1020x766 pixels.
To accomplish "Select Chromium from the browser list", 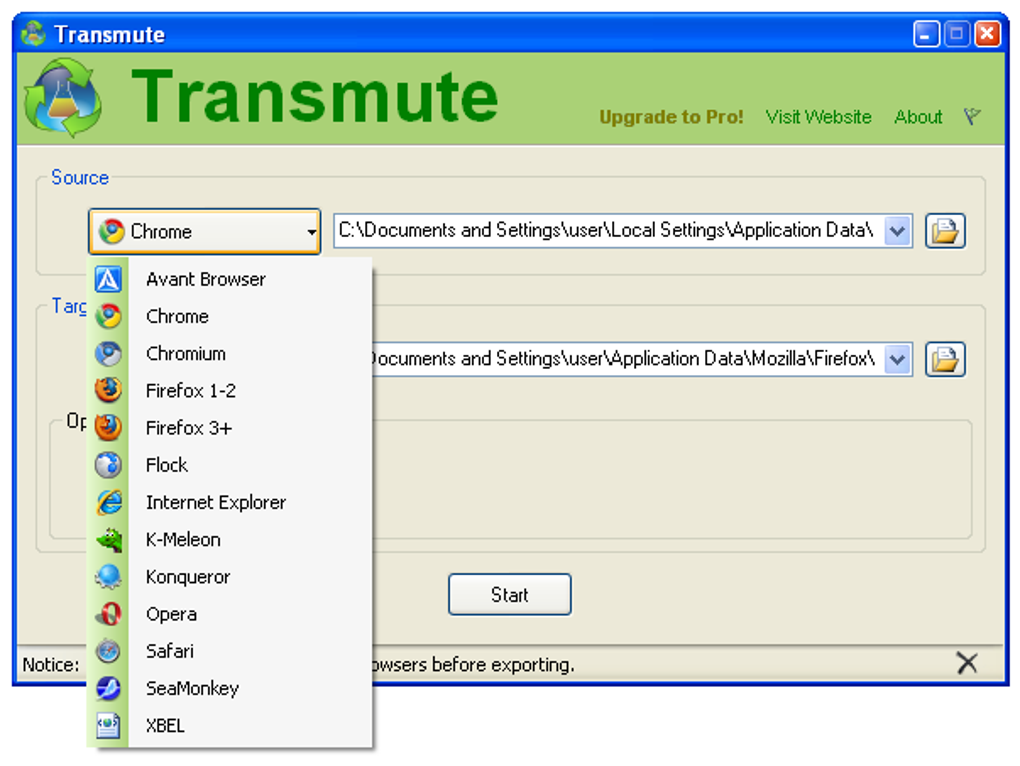I will click(x=230, y=353).
